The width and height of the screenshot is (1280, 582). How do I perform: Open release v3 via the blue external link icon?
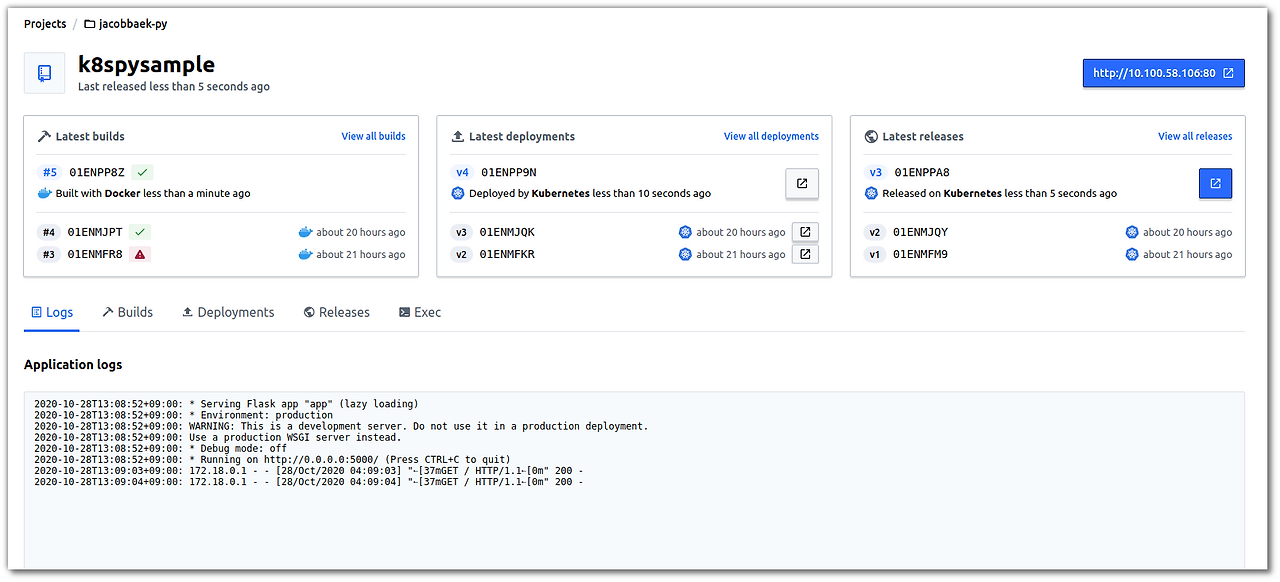[1215, 183]
